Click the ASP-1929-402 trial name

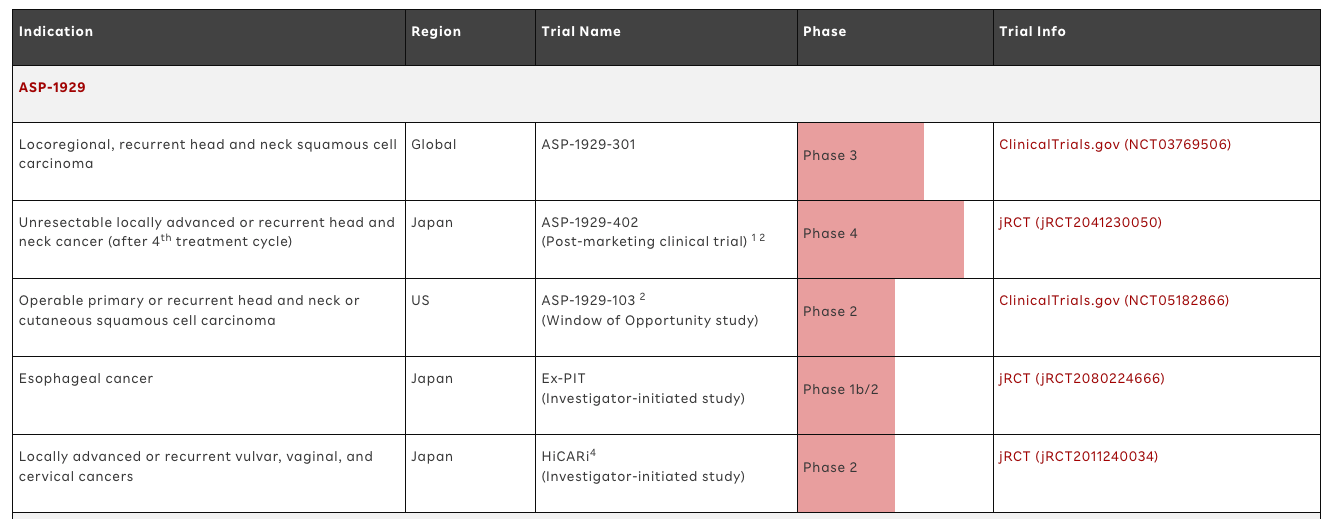click(x=590, y=223)
